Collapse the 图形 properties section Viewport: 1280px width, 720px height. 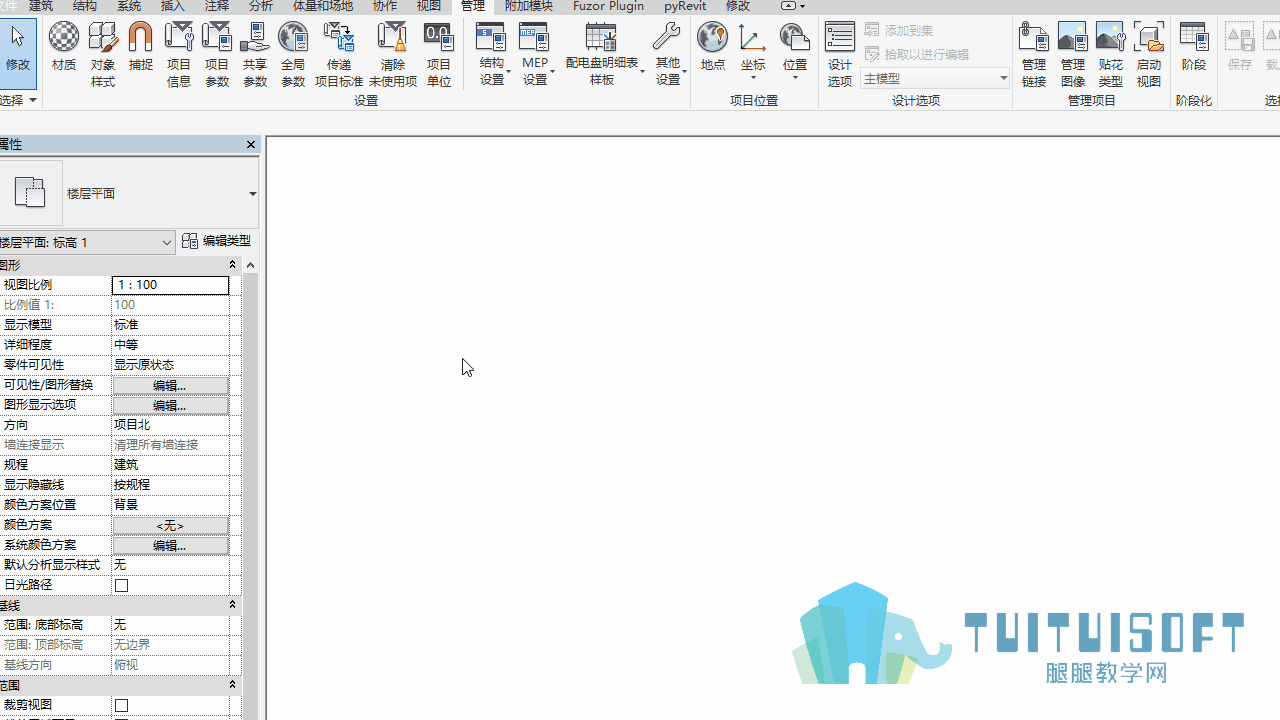click(232, 265)
